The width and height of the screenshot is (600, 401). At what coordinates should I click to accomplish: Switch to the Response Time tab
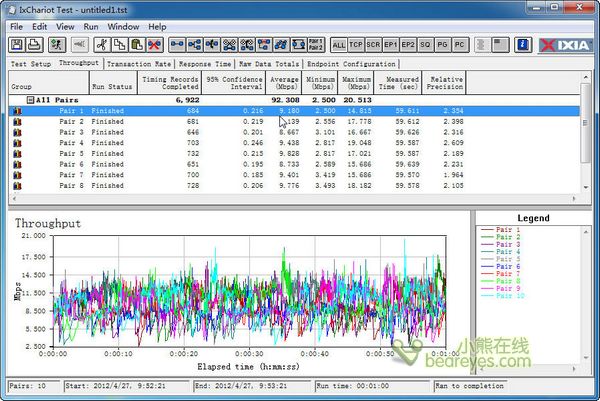point(205,64)
